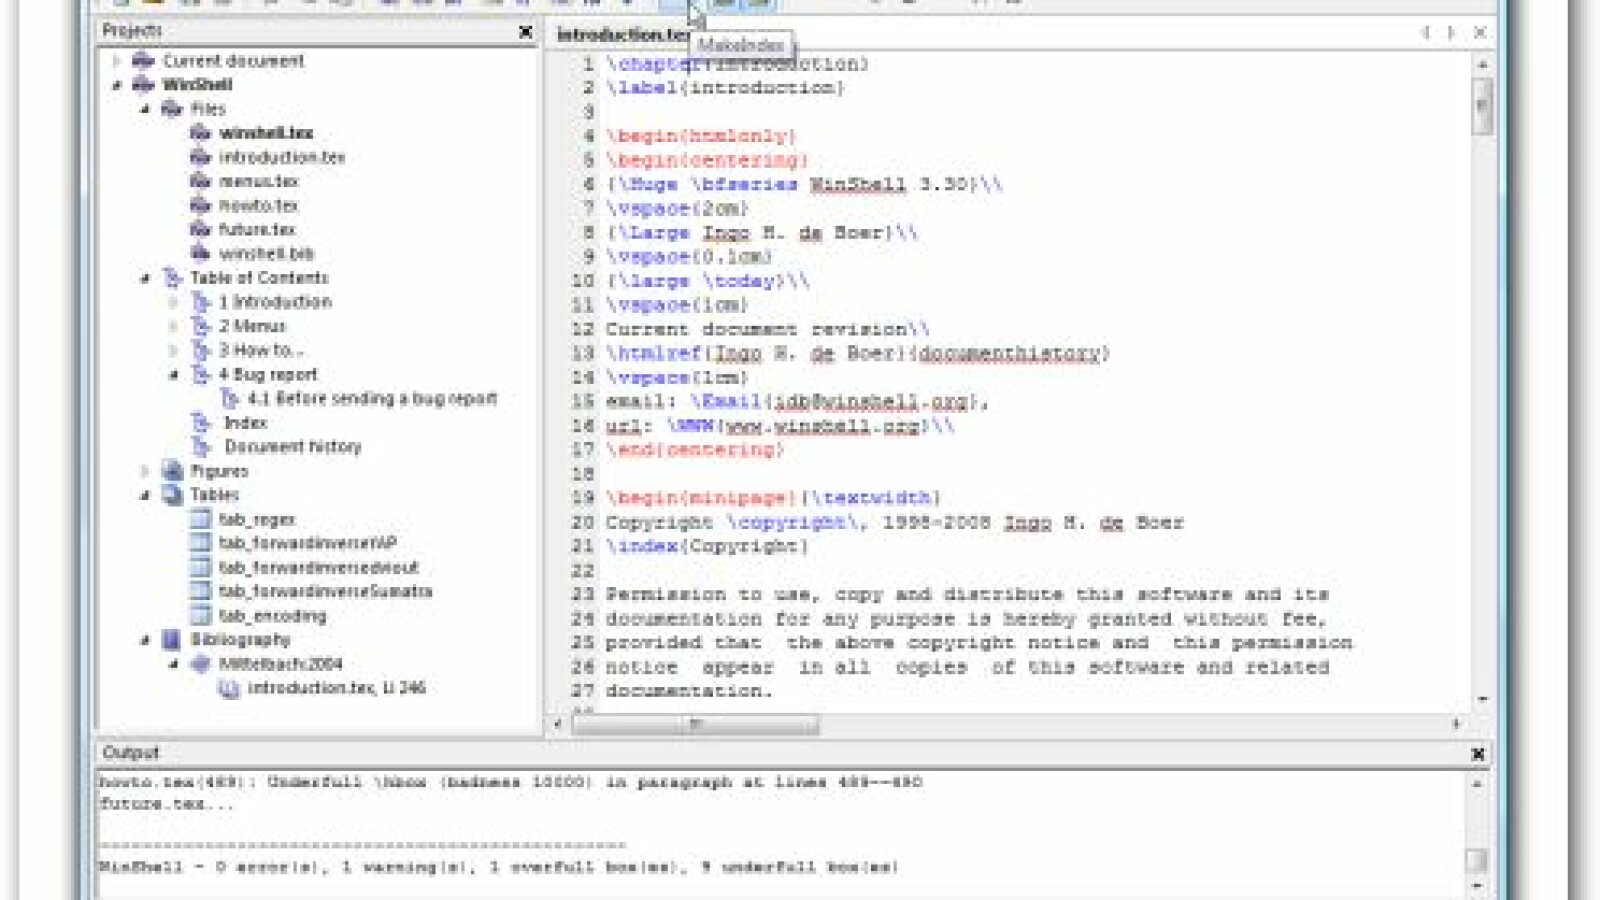Image resolution: width=1600 pixels, height=900 pixels.
Task: Click the Mittelbach:2004 reference icon
Action: point(200,663)
